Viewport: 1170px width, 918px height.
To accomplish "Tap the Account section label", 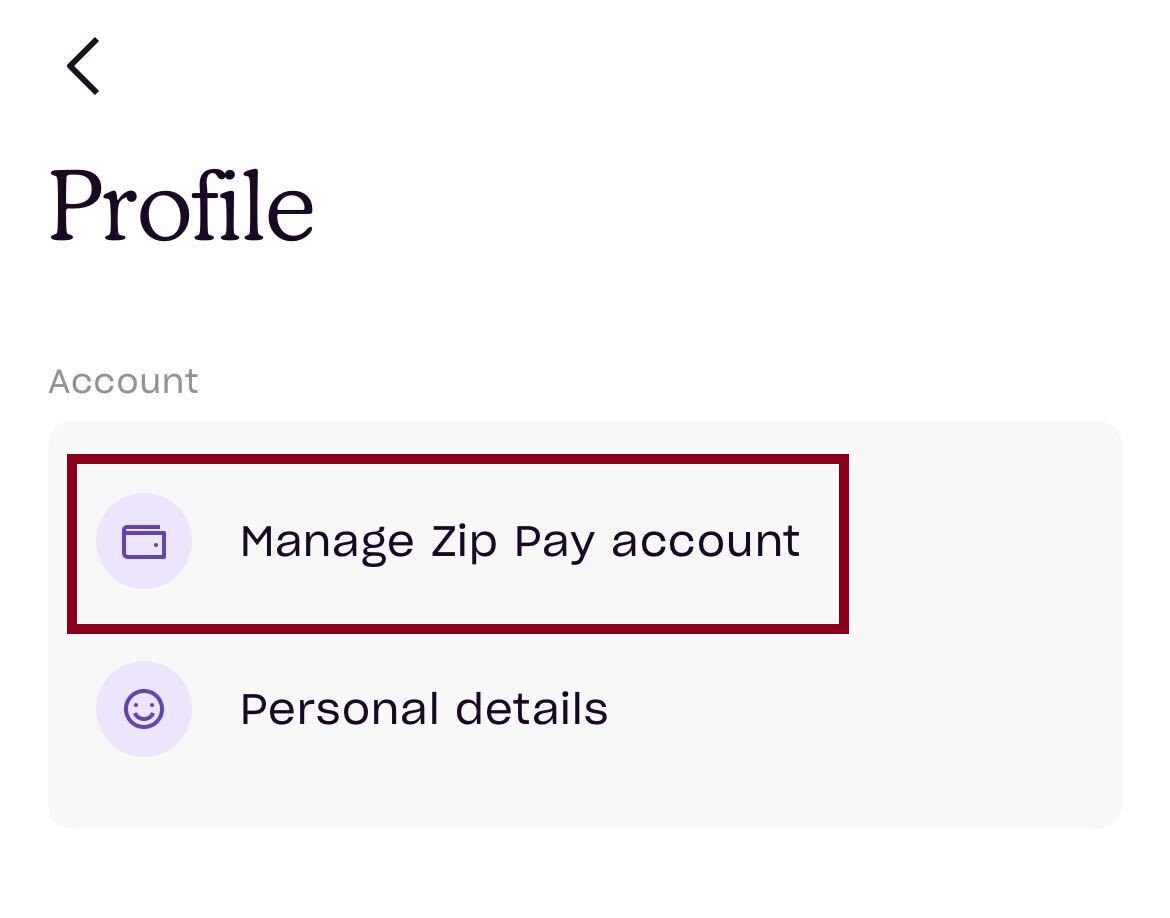I will tap(124, 381).
